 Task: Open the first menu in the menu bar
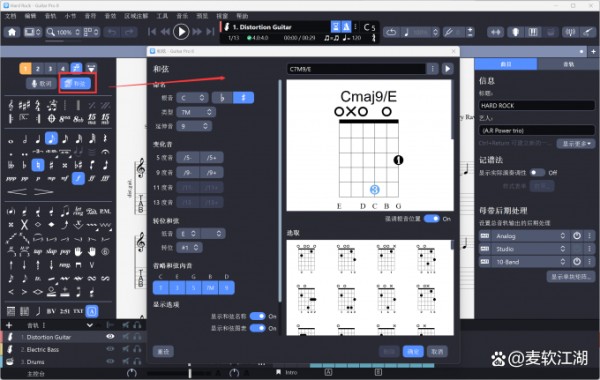(11, 16)
